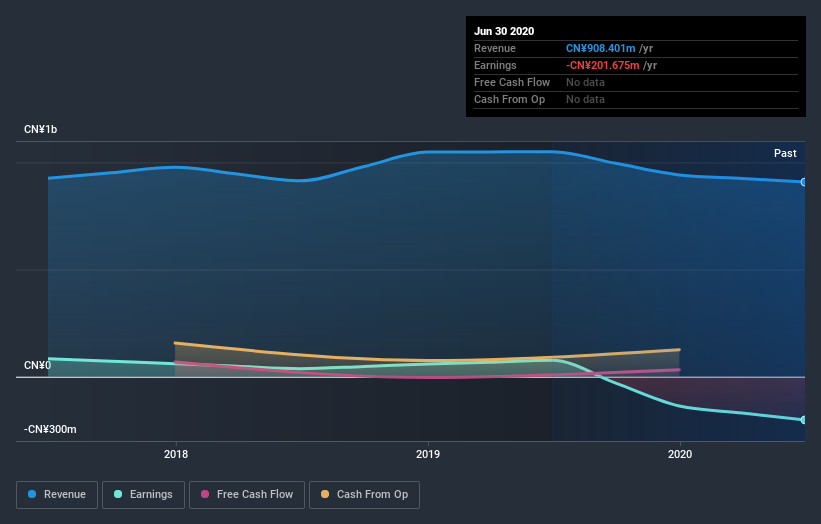Screen dimensions: 821x524
Task: Toggle the Cash From Op legend button
Action: click(x=364, y=495)
